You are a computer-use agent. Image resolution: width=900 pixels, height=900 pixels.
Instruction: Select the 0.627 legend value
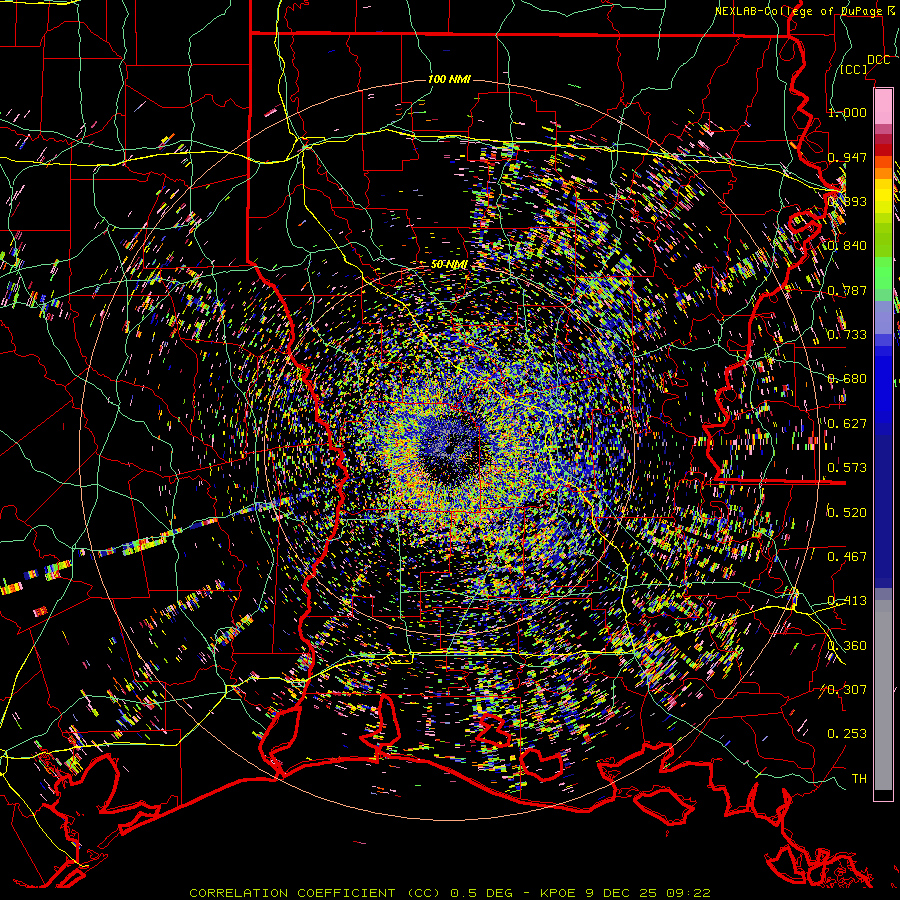[x=847, y=424]
